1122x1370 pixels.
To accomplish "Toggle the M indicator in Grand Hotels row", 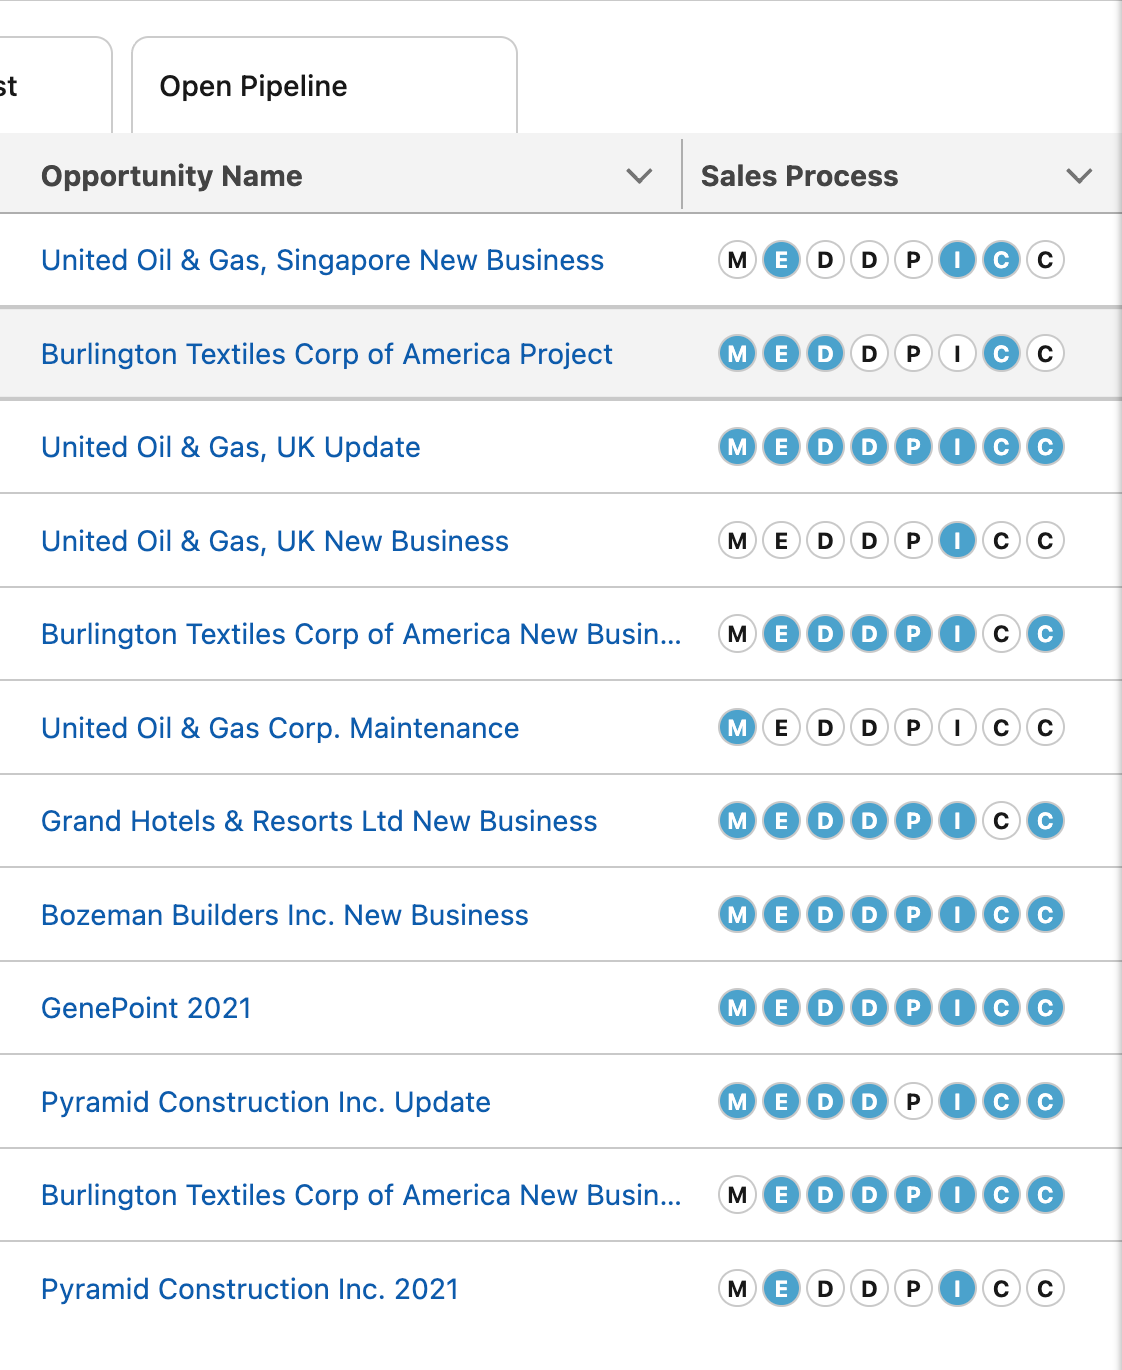I will coord(737,821).
